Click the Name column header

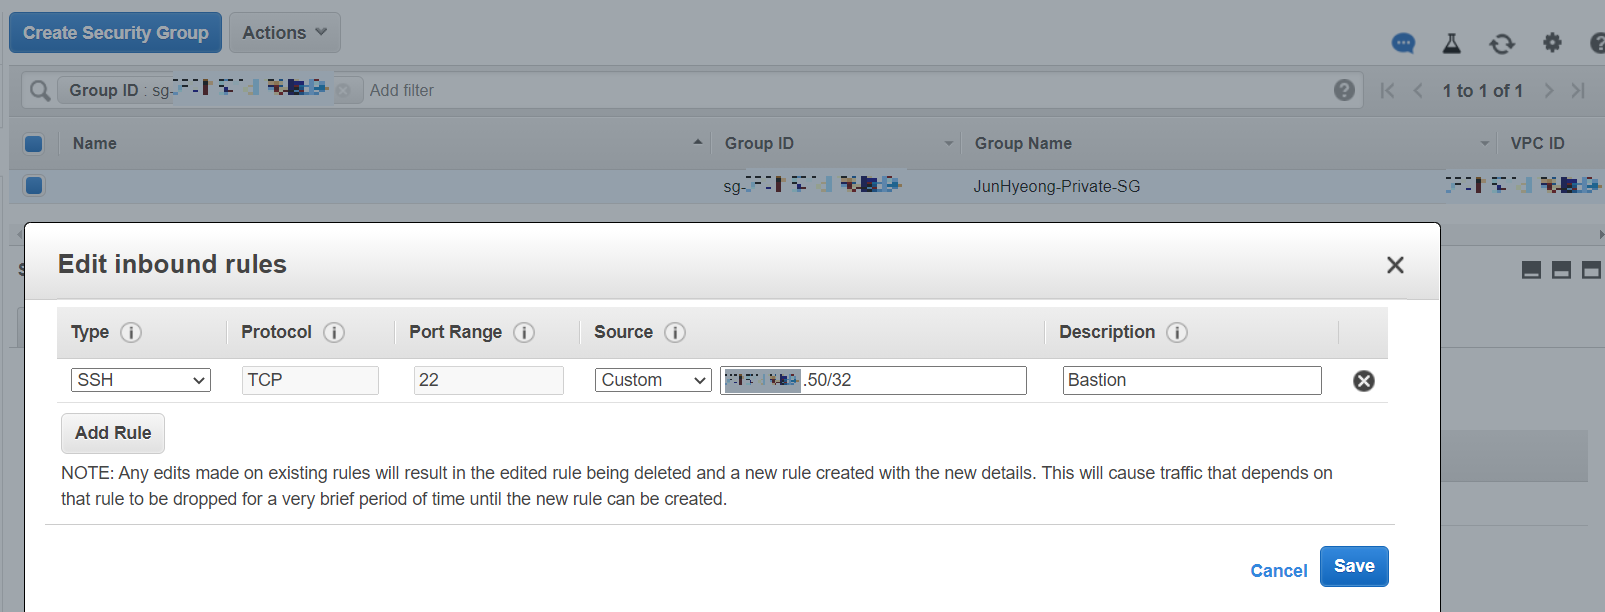95,143
